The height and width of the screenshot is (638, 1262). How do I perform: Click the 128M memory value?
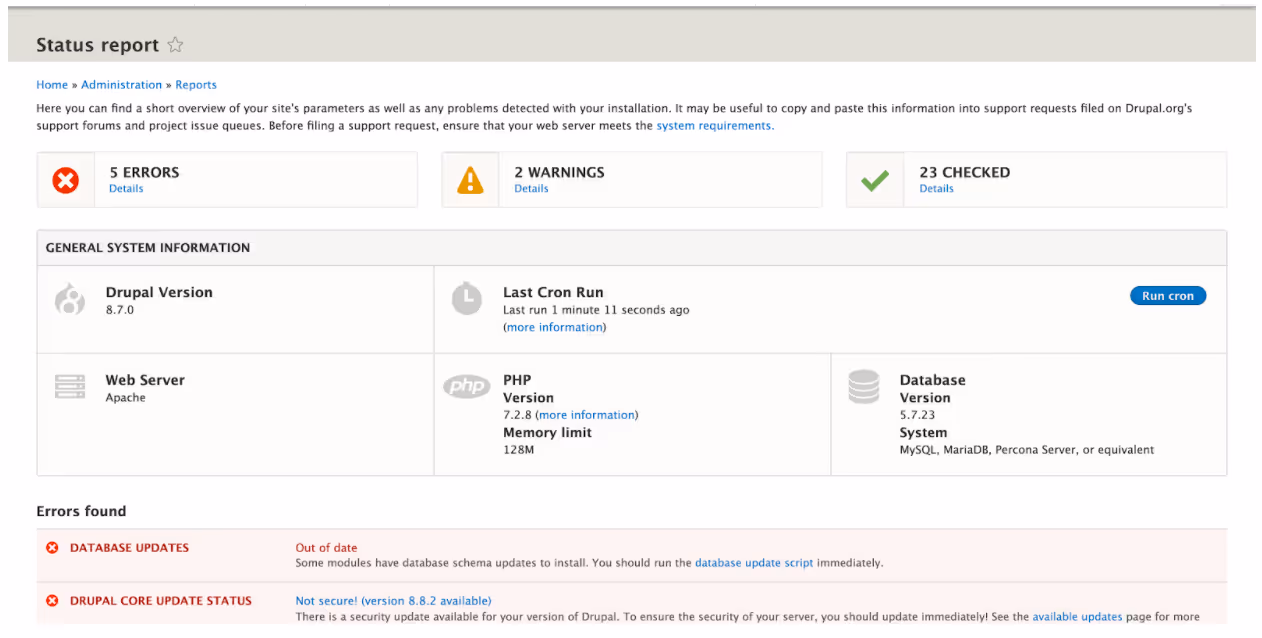518,450
